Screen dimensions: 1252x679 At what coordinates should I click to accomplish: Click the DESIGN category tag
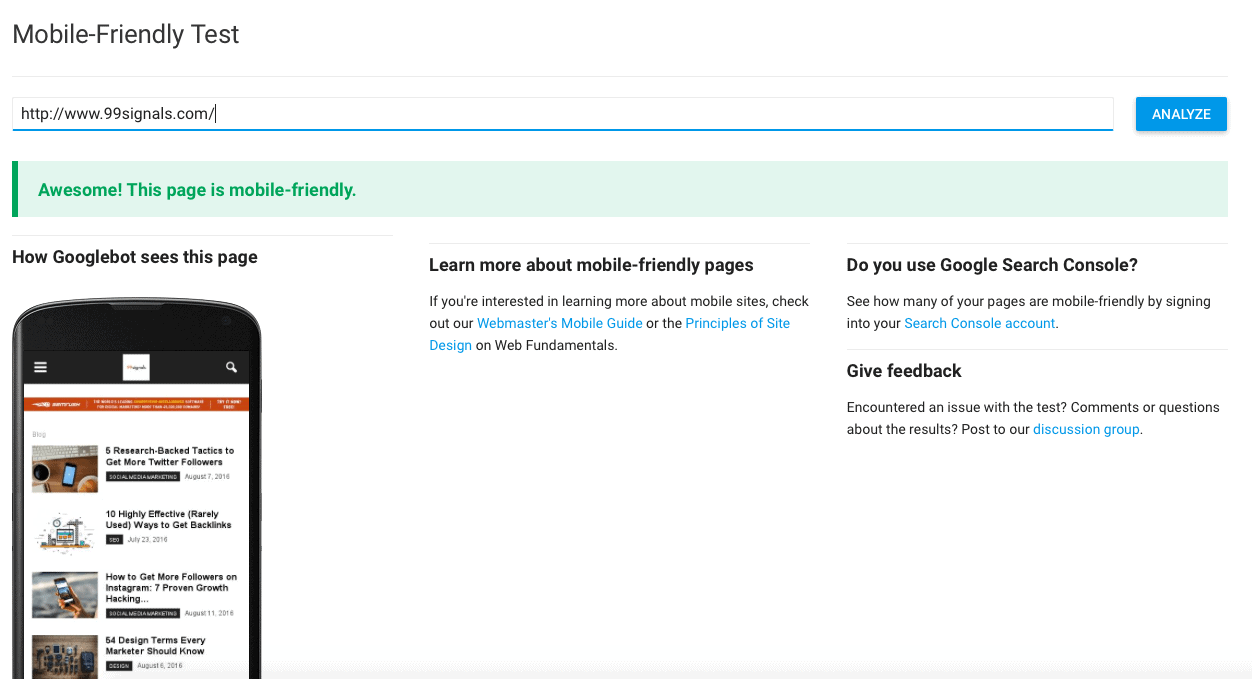[x=118, y=665]
